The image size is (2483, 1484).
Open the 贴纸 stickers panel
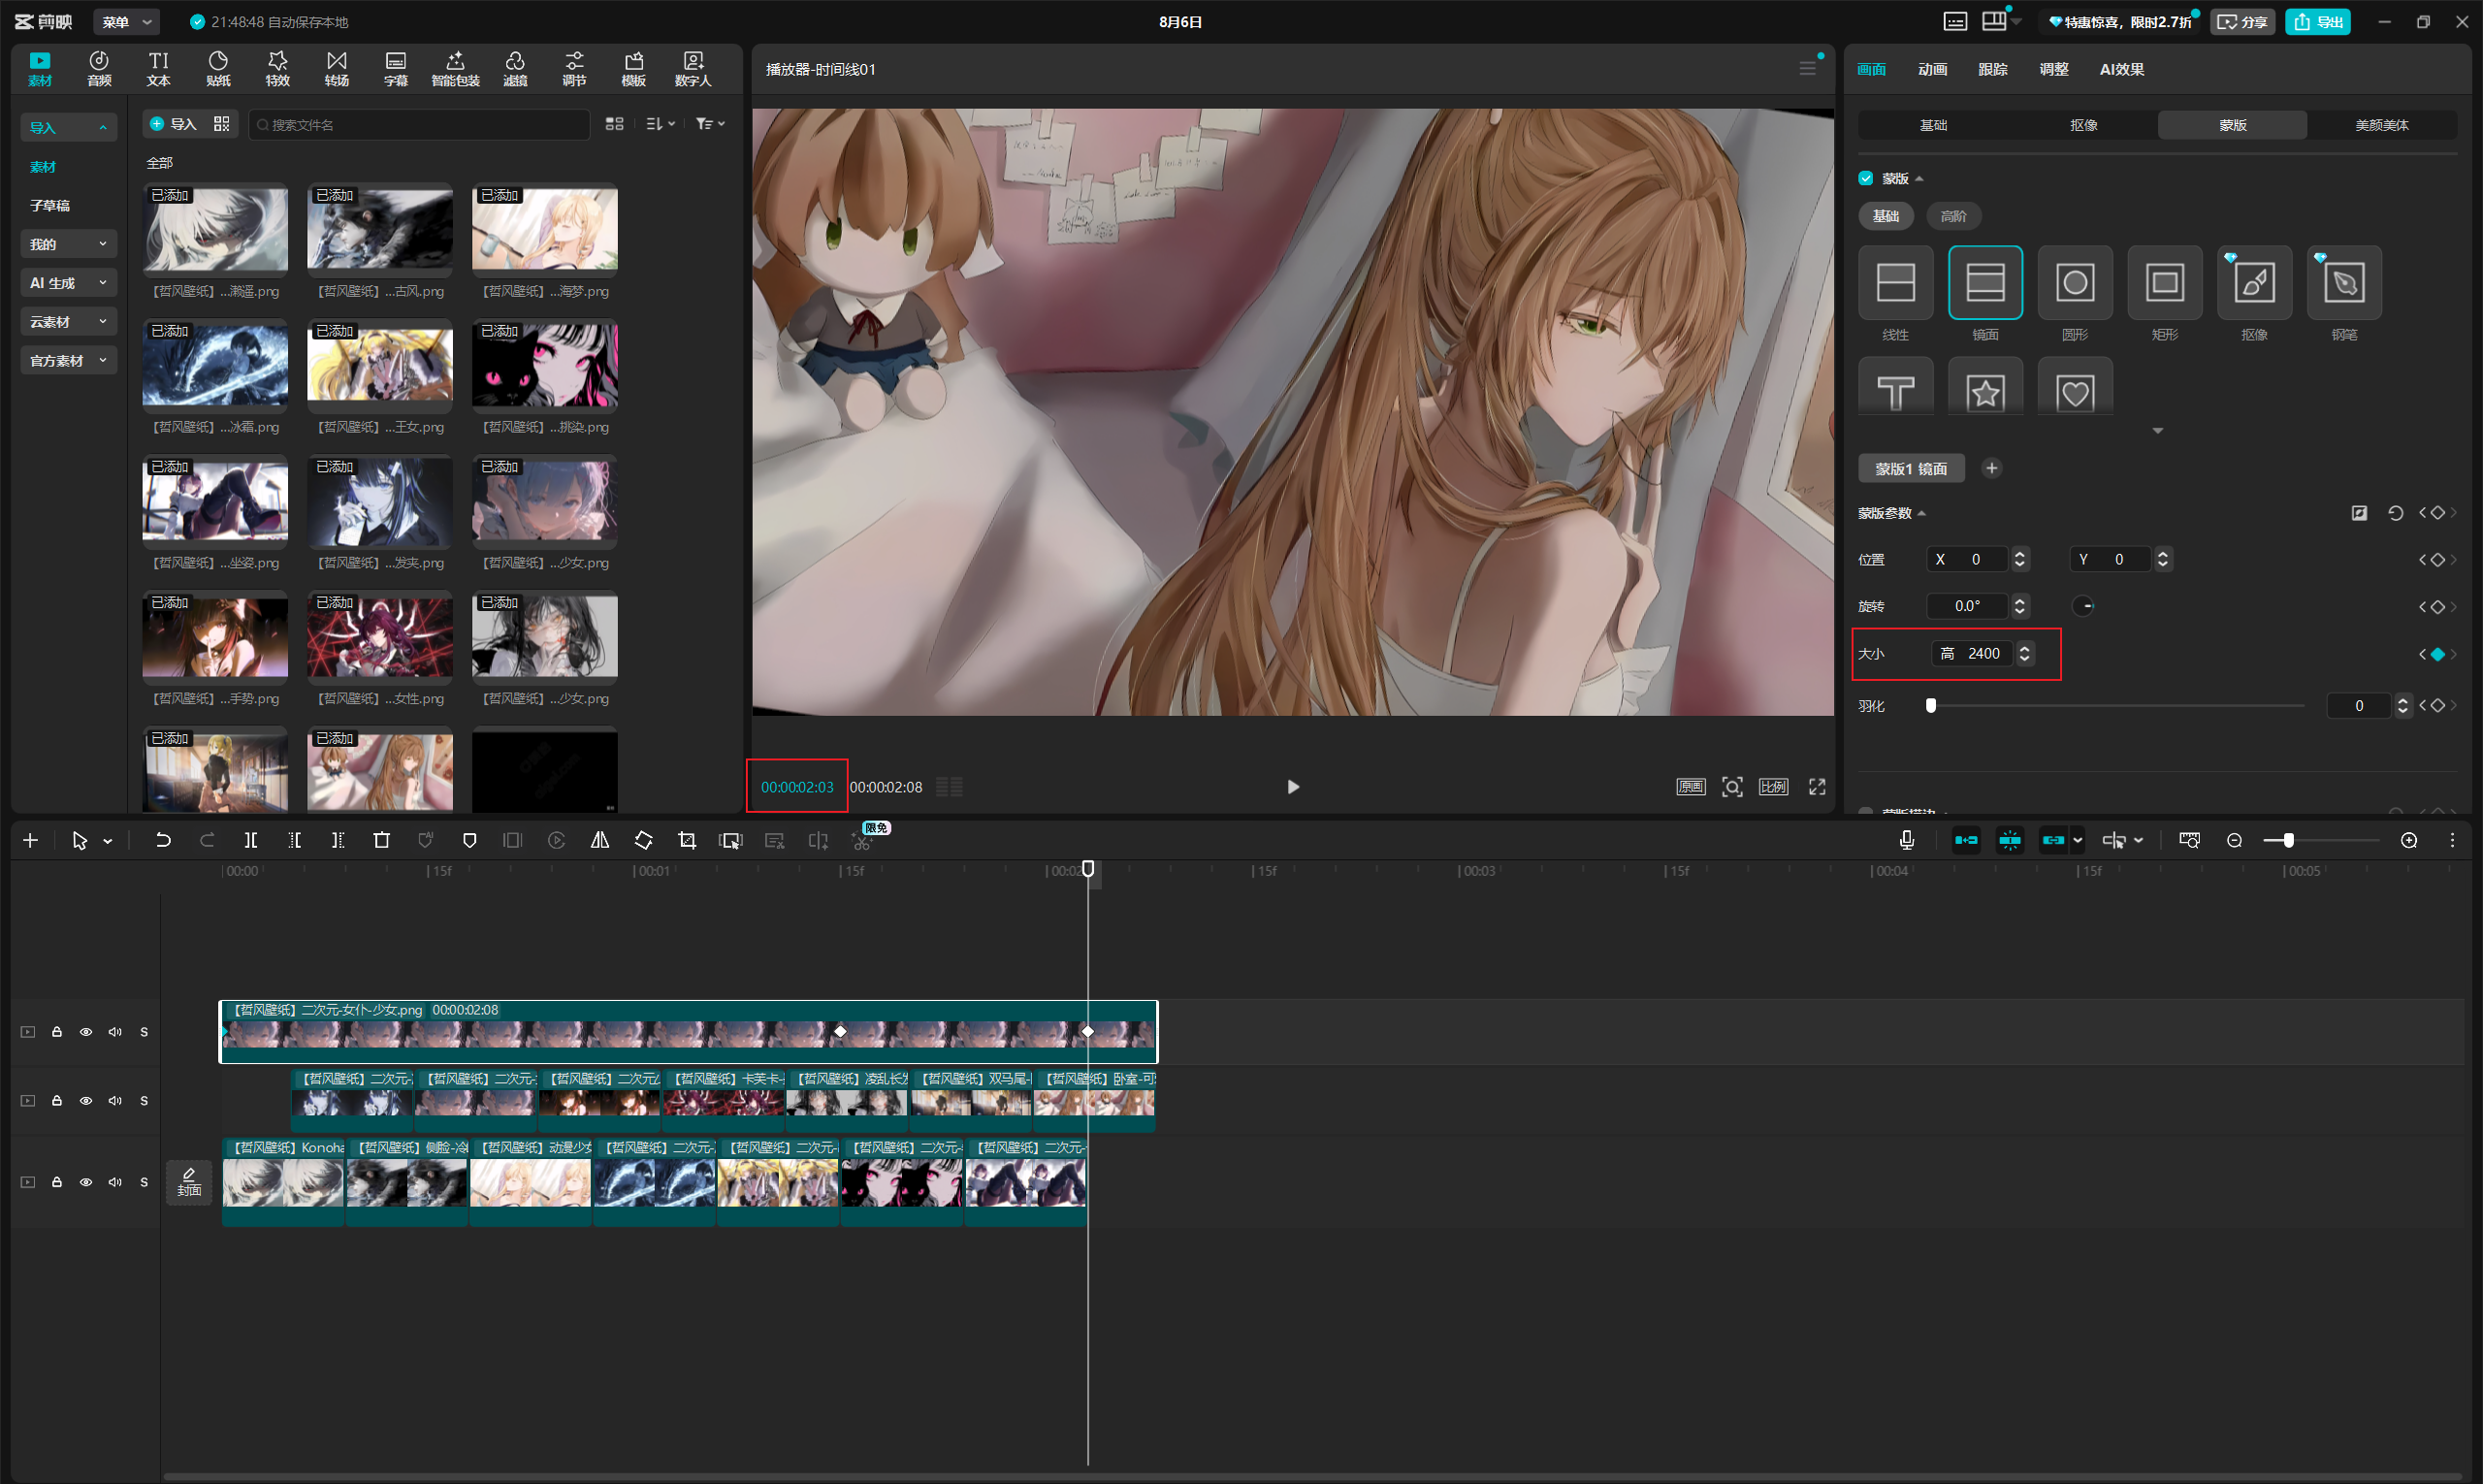tap(218, 69)
